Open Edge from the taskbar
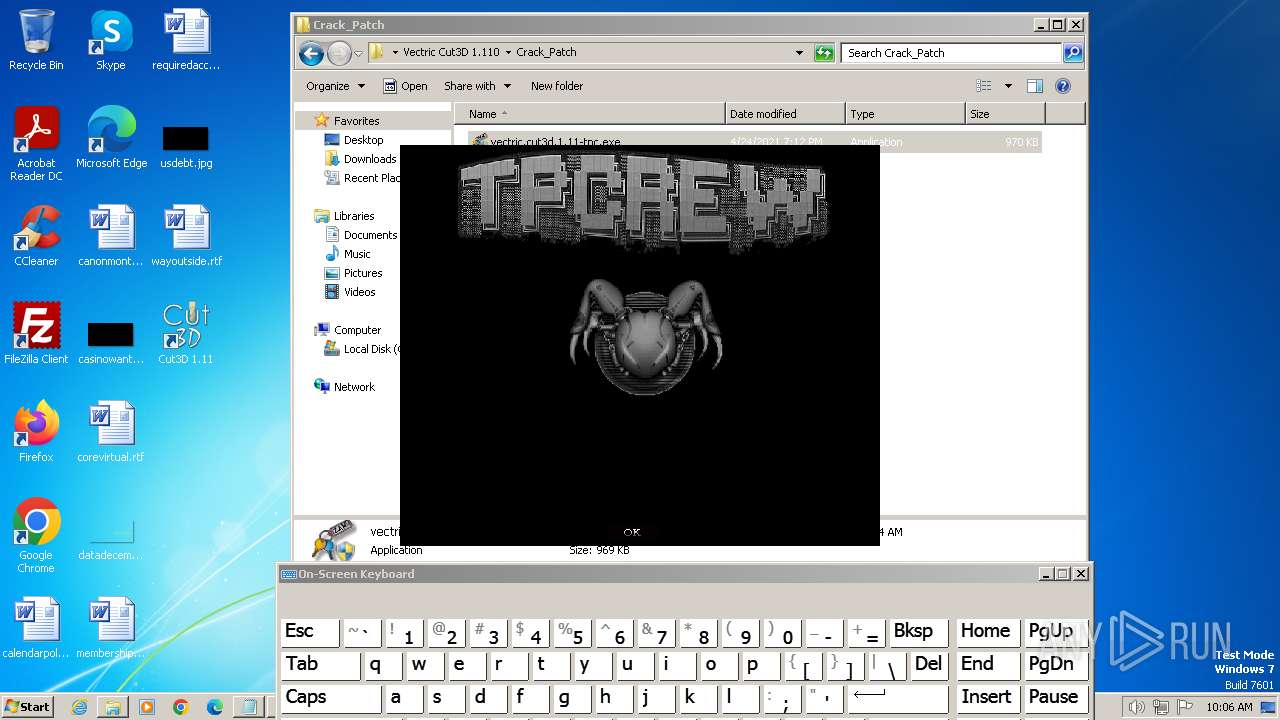 click(215, 707)
